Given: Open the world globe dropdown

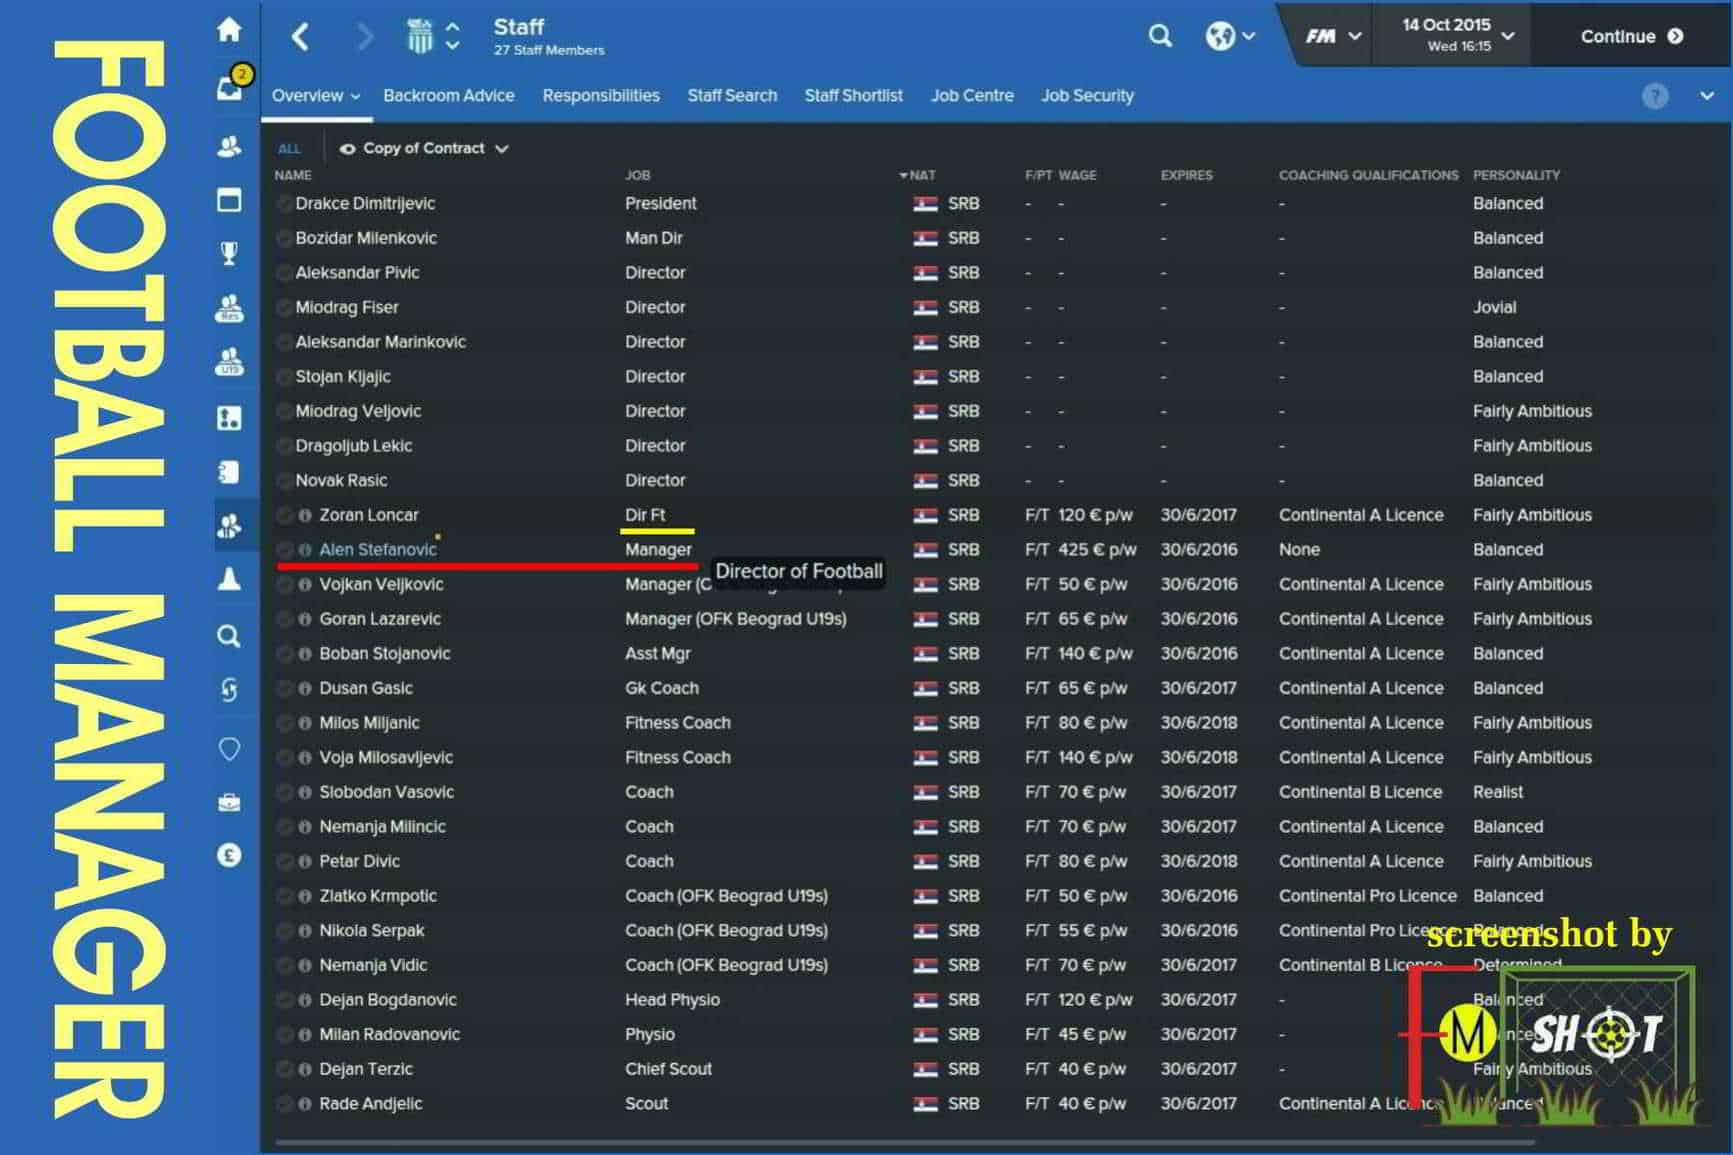Looking at the screenshot, I should coord(1230,37).
